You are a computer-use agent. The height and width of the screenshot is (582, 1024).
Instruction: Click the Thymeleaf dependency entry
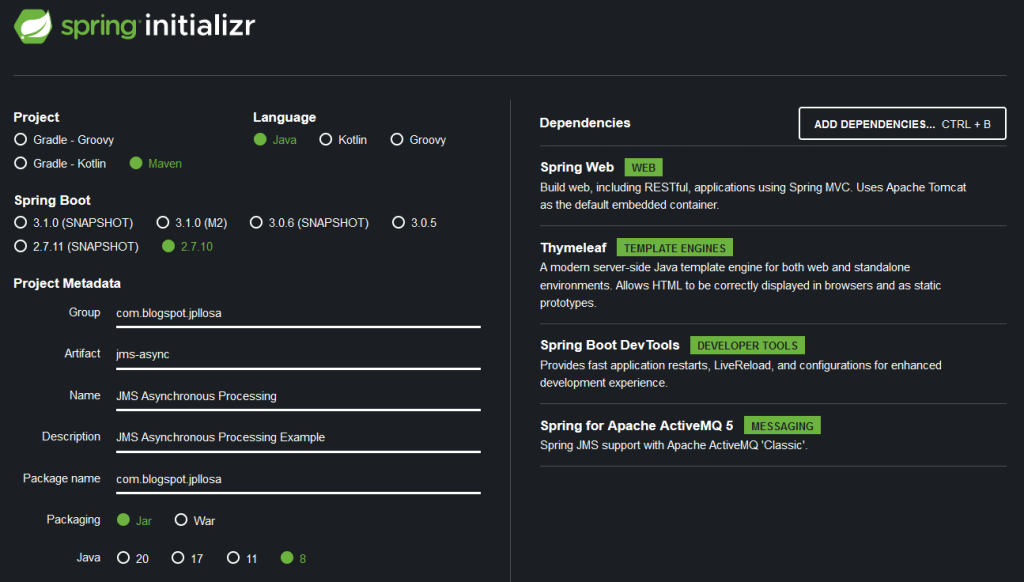pos(574,247)
